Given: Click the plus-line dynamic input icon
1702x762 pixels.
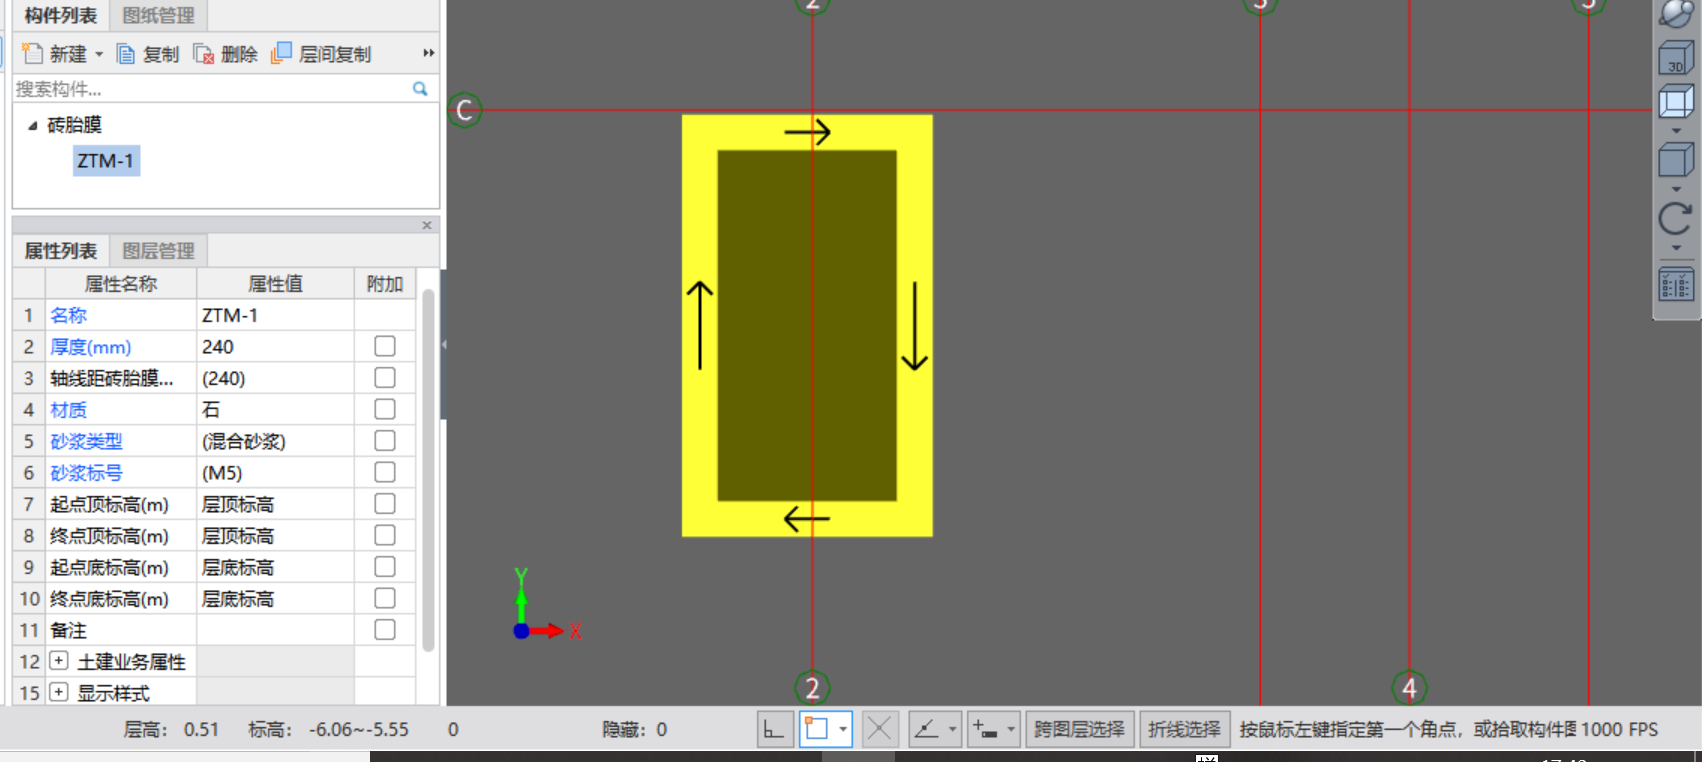Looking at the screenshot, I should [x=986, y=729].
